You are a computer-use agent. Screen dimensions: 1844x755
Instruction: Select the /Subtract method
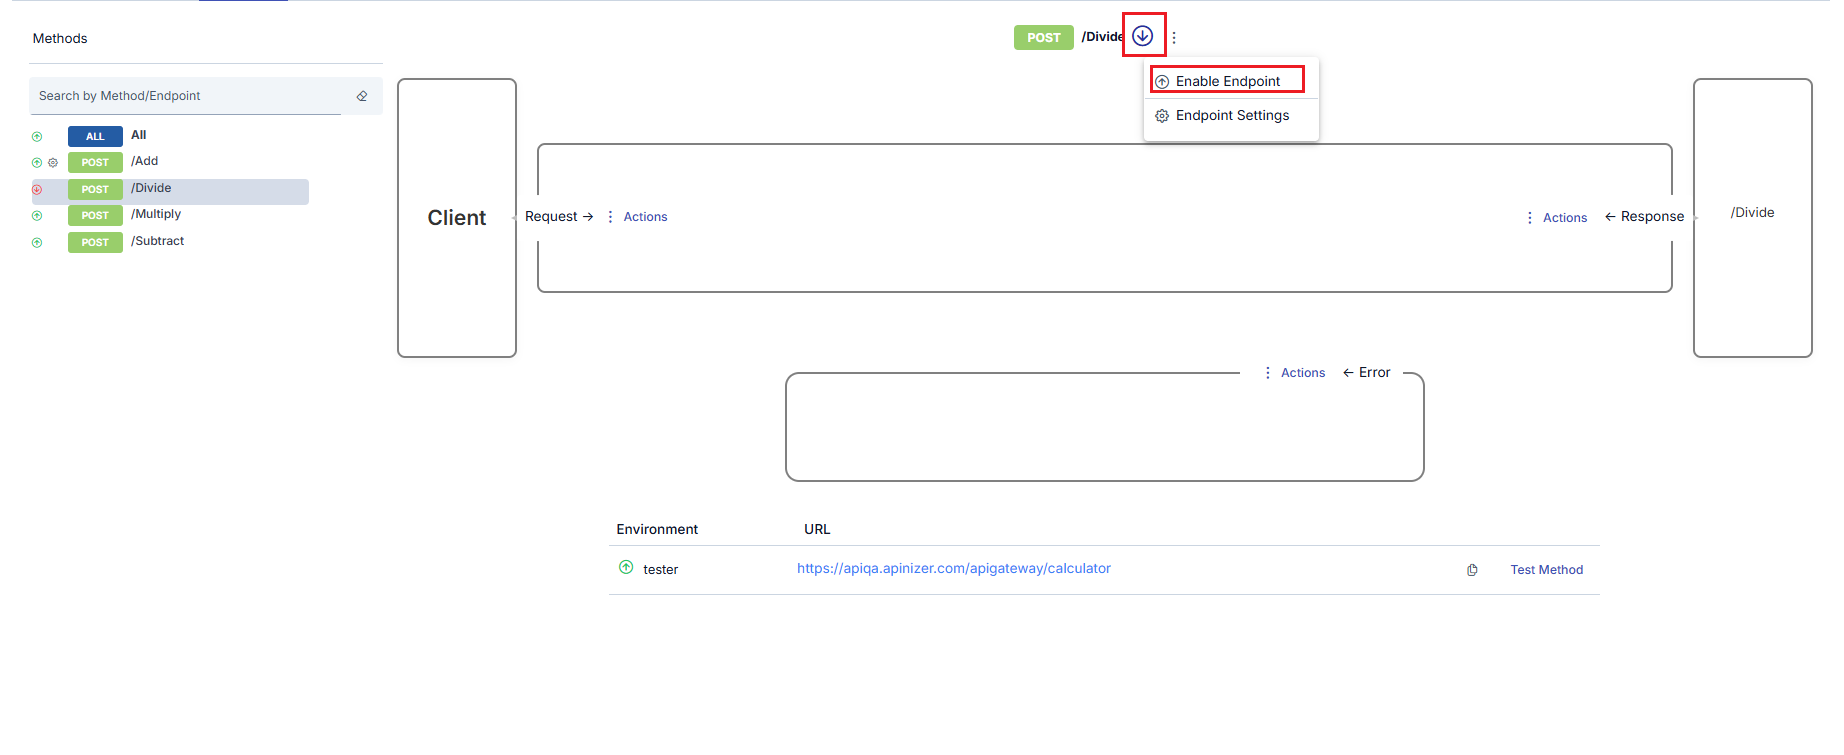coord(170,242)
